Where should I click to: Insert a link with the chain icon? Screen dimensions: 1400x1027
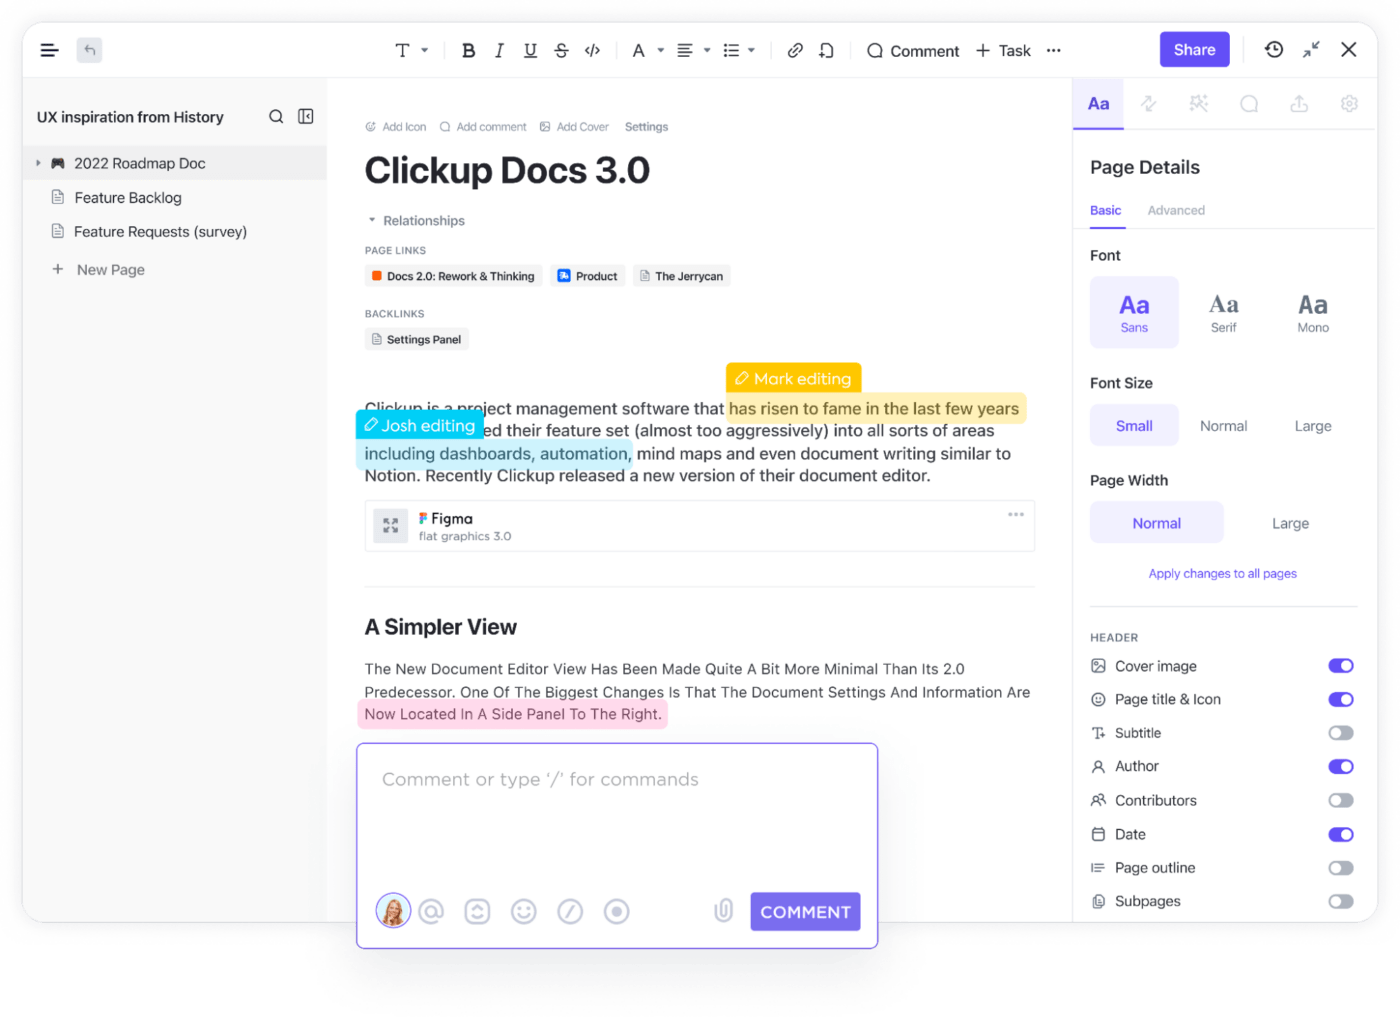pos(795,51)
